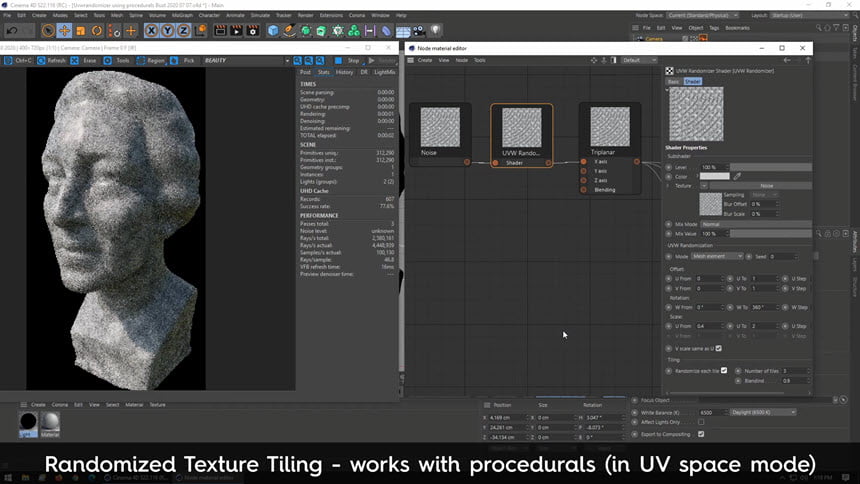Click the Color swatch
This screenshot has height=484, width=860.
(714, 176)
